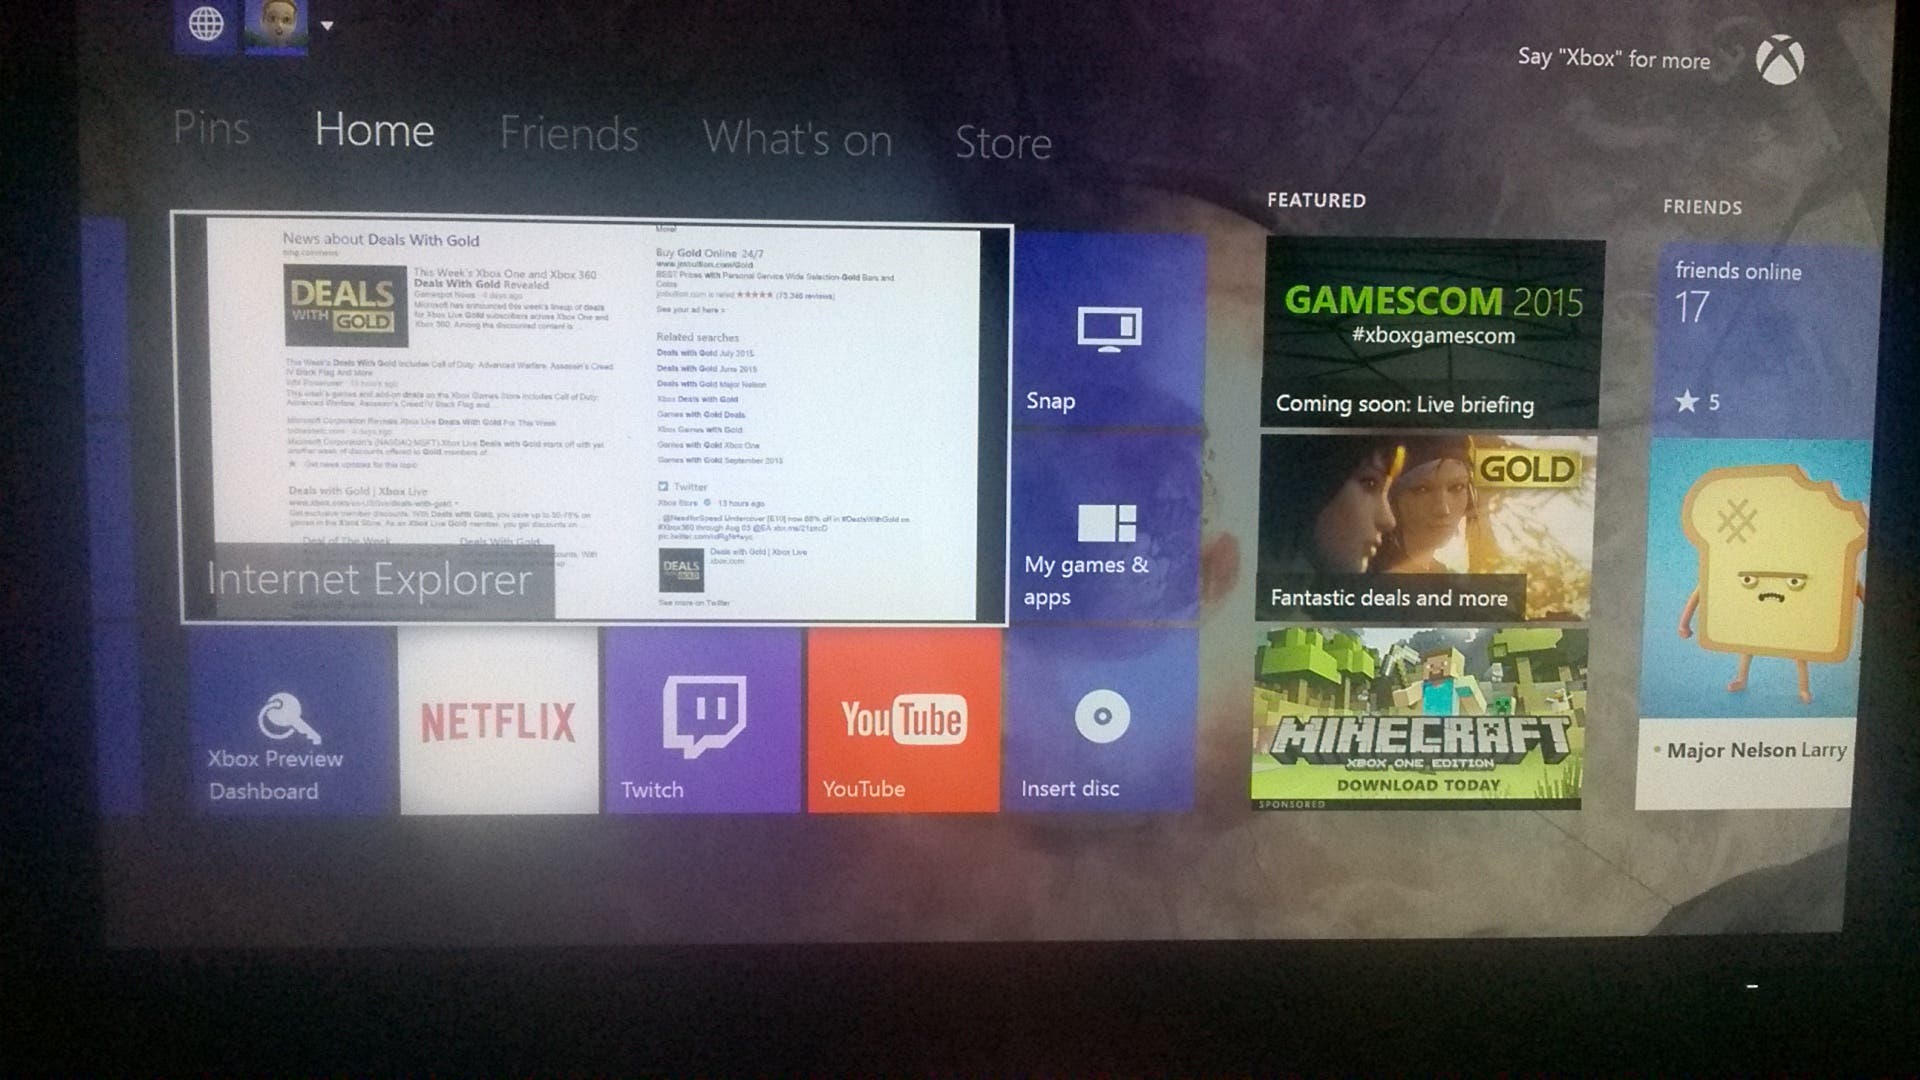The height and width of the screenshot is (1080, 1920).
Task: Open the Friends tab
Action: click(568, 134)
